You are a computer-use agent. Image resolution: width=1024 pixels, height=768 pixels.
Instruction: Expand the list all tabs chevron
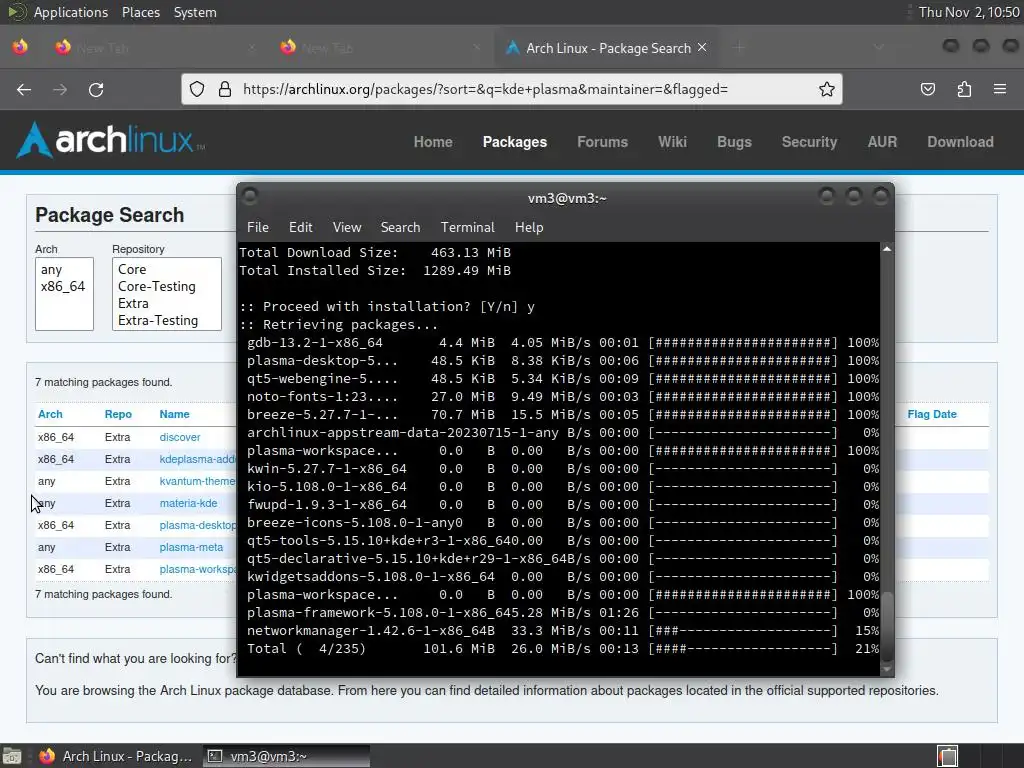tap(879, 47)
